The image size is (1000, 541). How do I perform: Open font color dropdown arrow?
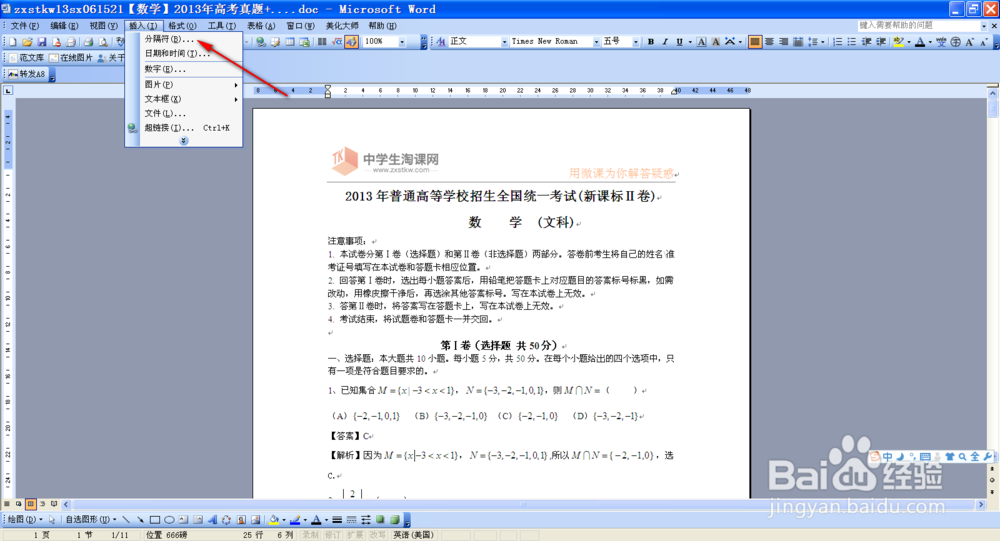click(930, 41)
